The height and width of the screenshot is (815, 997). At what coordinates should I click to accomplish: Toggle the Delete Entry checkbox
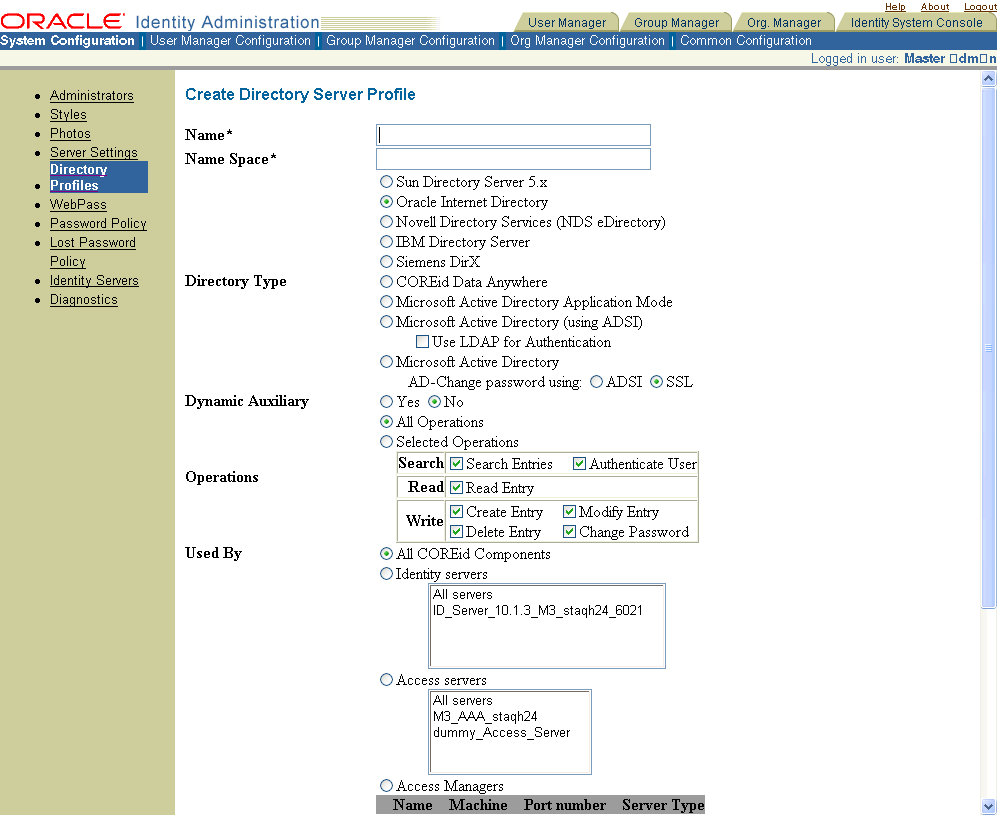pyautogui.click(x=457, y=532)
